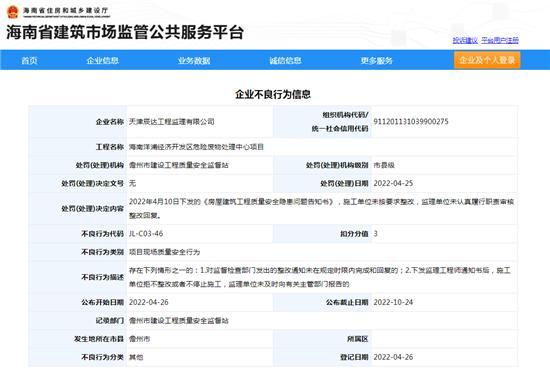This screenshot has height=386, width=550.
Task: Select 项目现场质量安全行为 category value
Action: [165, 252]
